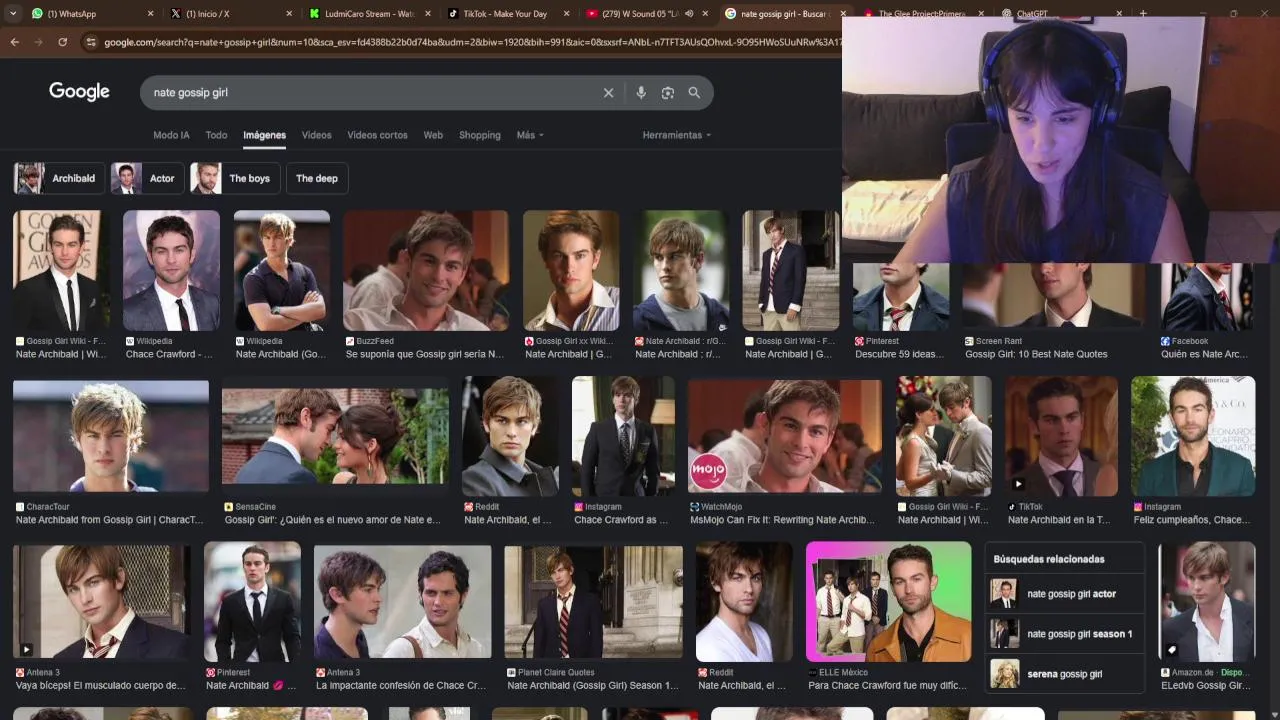Image resolution: width=1280 pixels, height=720 pixels.
Task: Select the Videos tab
Action: (x=316, y=135)
